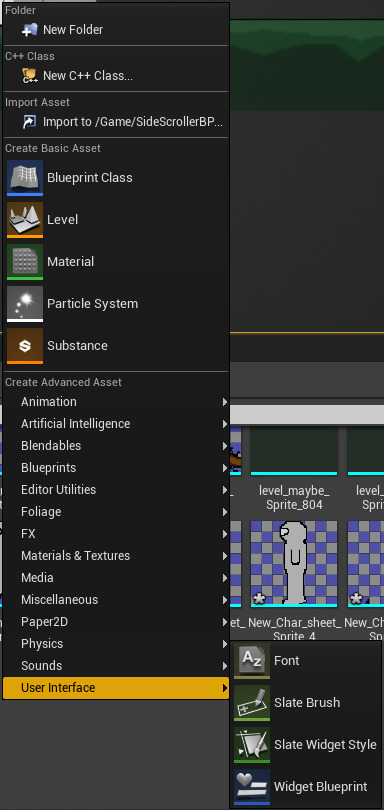The width and height of the screenshot is (384, 810).
Task: Click the Substance asset icon
Action: tap(25, 346)
